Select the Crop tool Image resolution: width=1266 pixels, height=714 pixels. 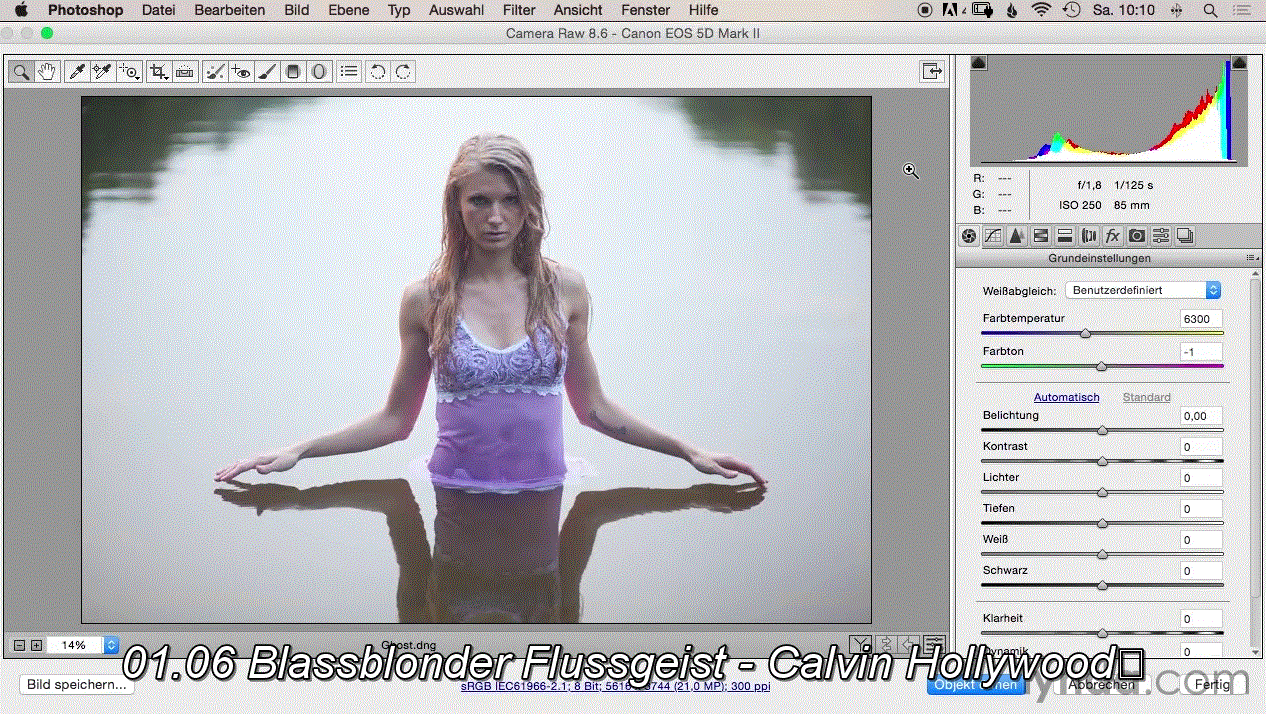click(158, 72)
